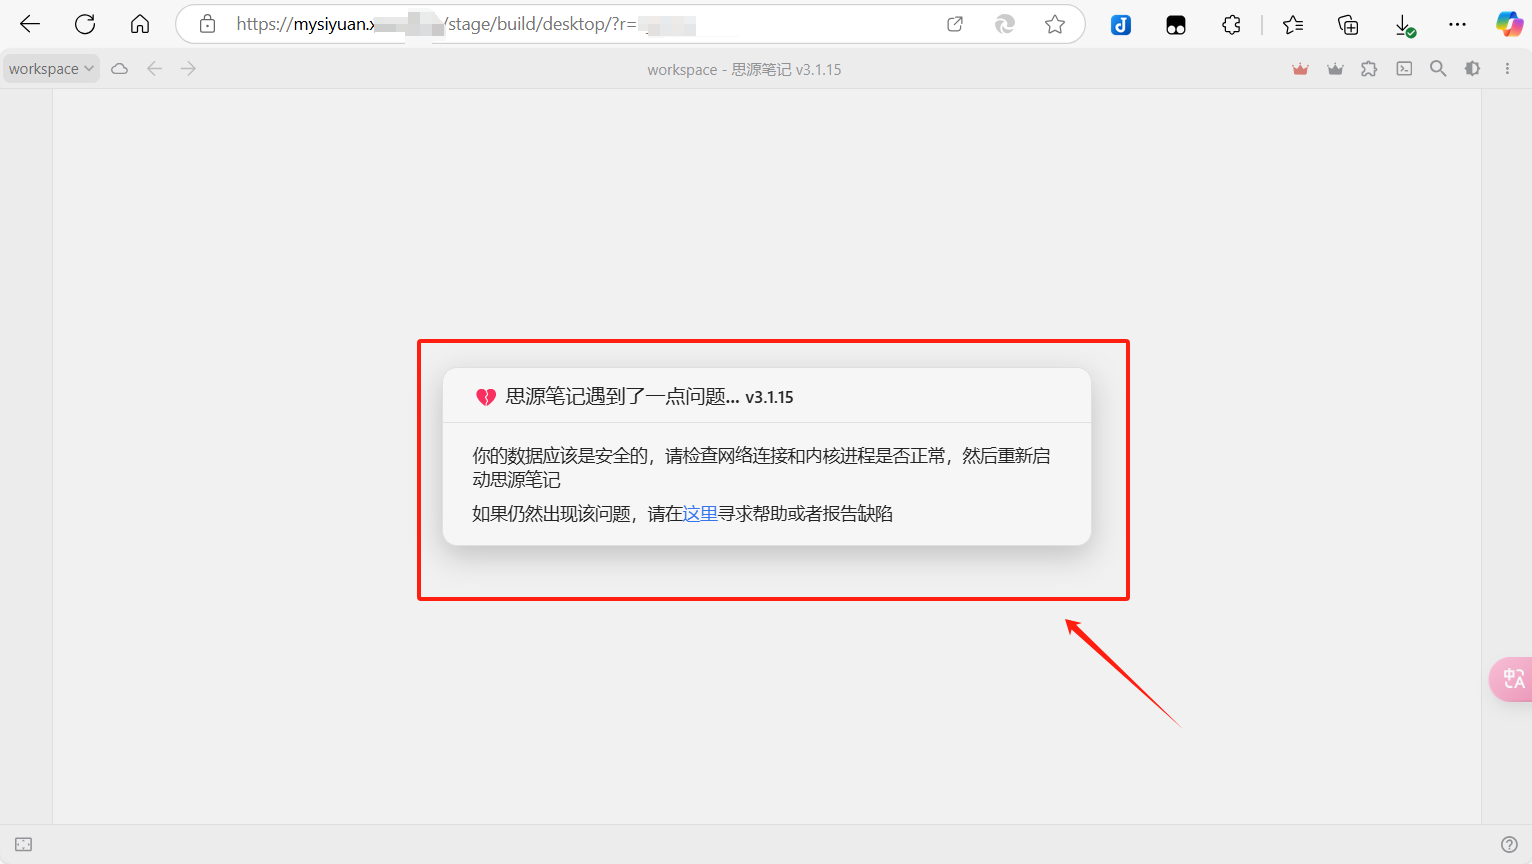Click the cloud sync icon
1532x864 pixels.
(120, 69)
